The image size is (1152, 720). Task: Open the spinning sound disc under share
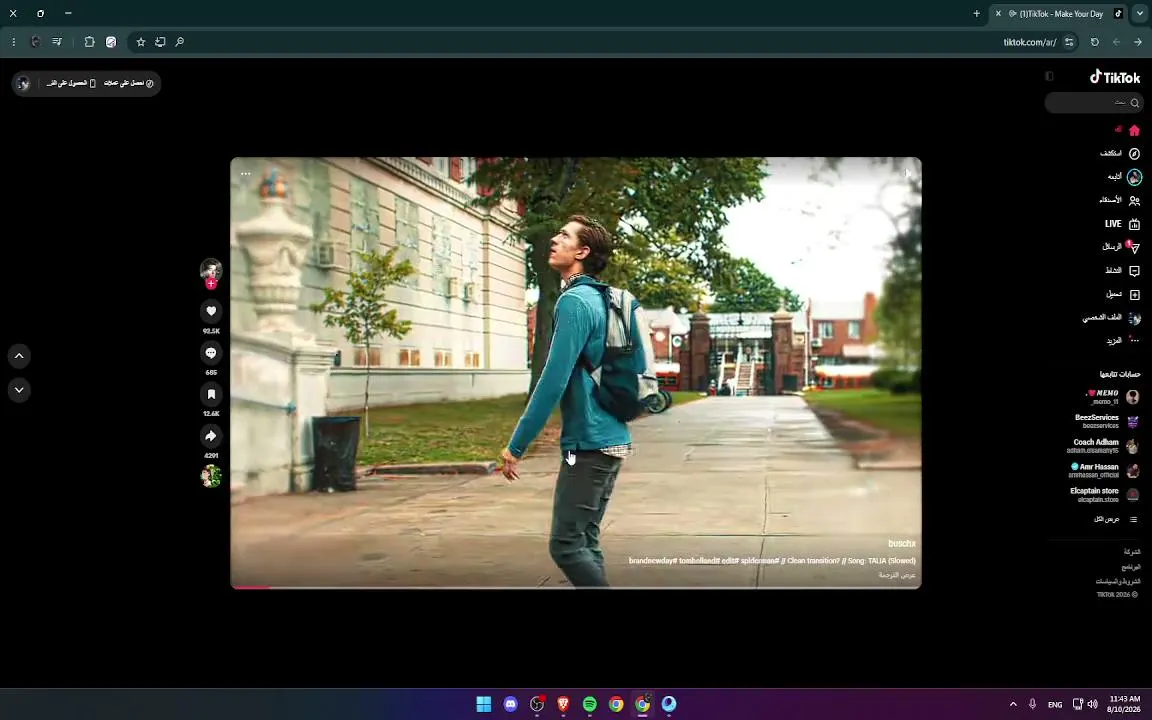[x=211, y=476]
